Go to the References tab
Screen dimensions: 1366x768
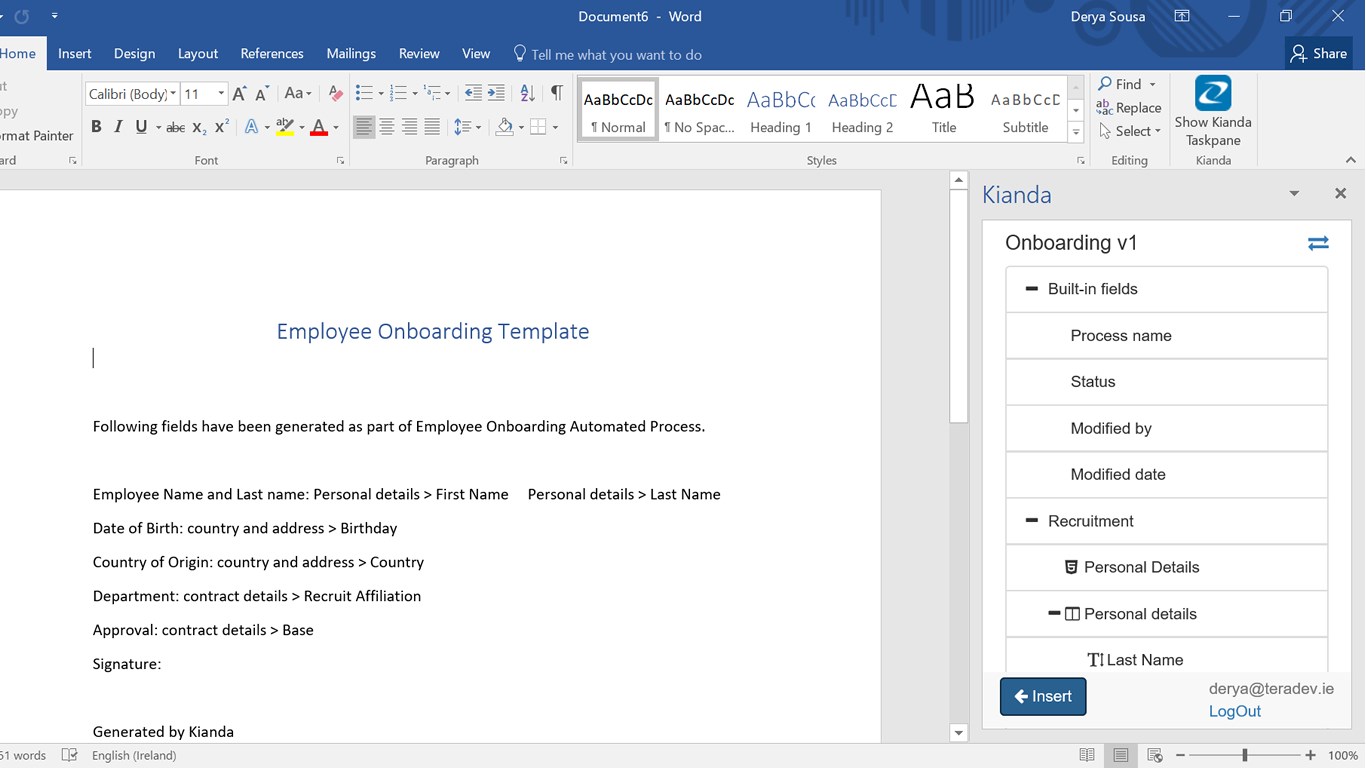point(272,54)
